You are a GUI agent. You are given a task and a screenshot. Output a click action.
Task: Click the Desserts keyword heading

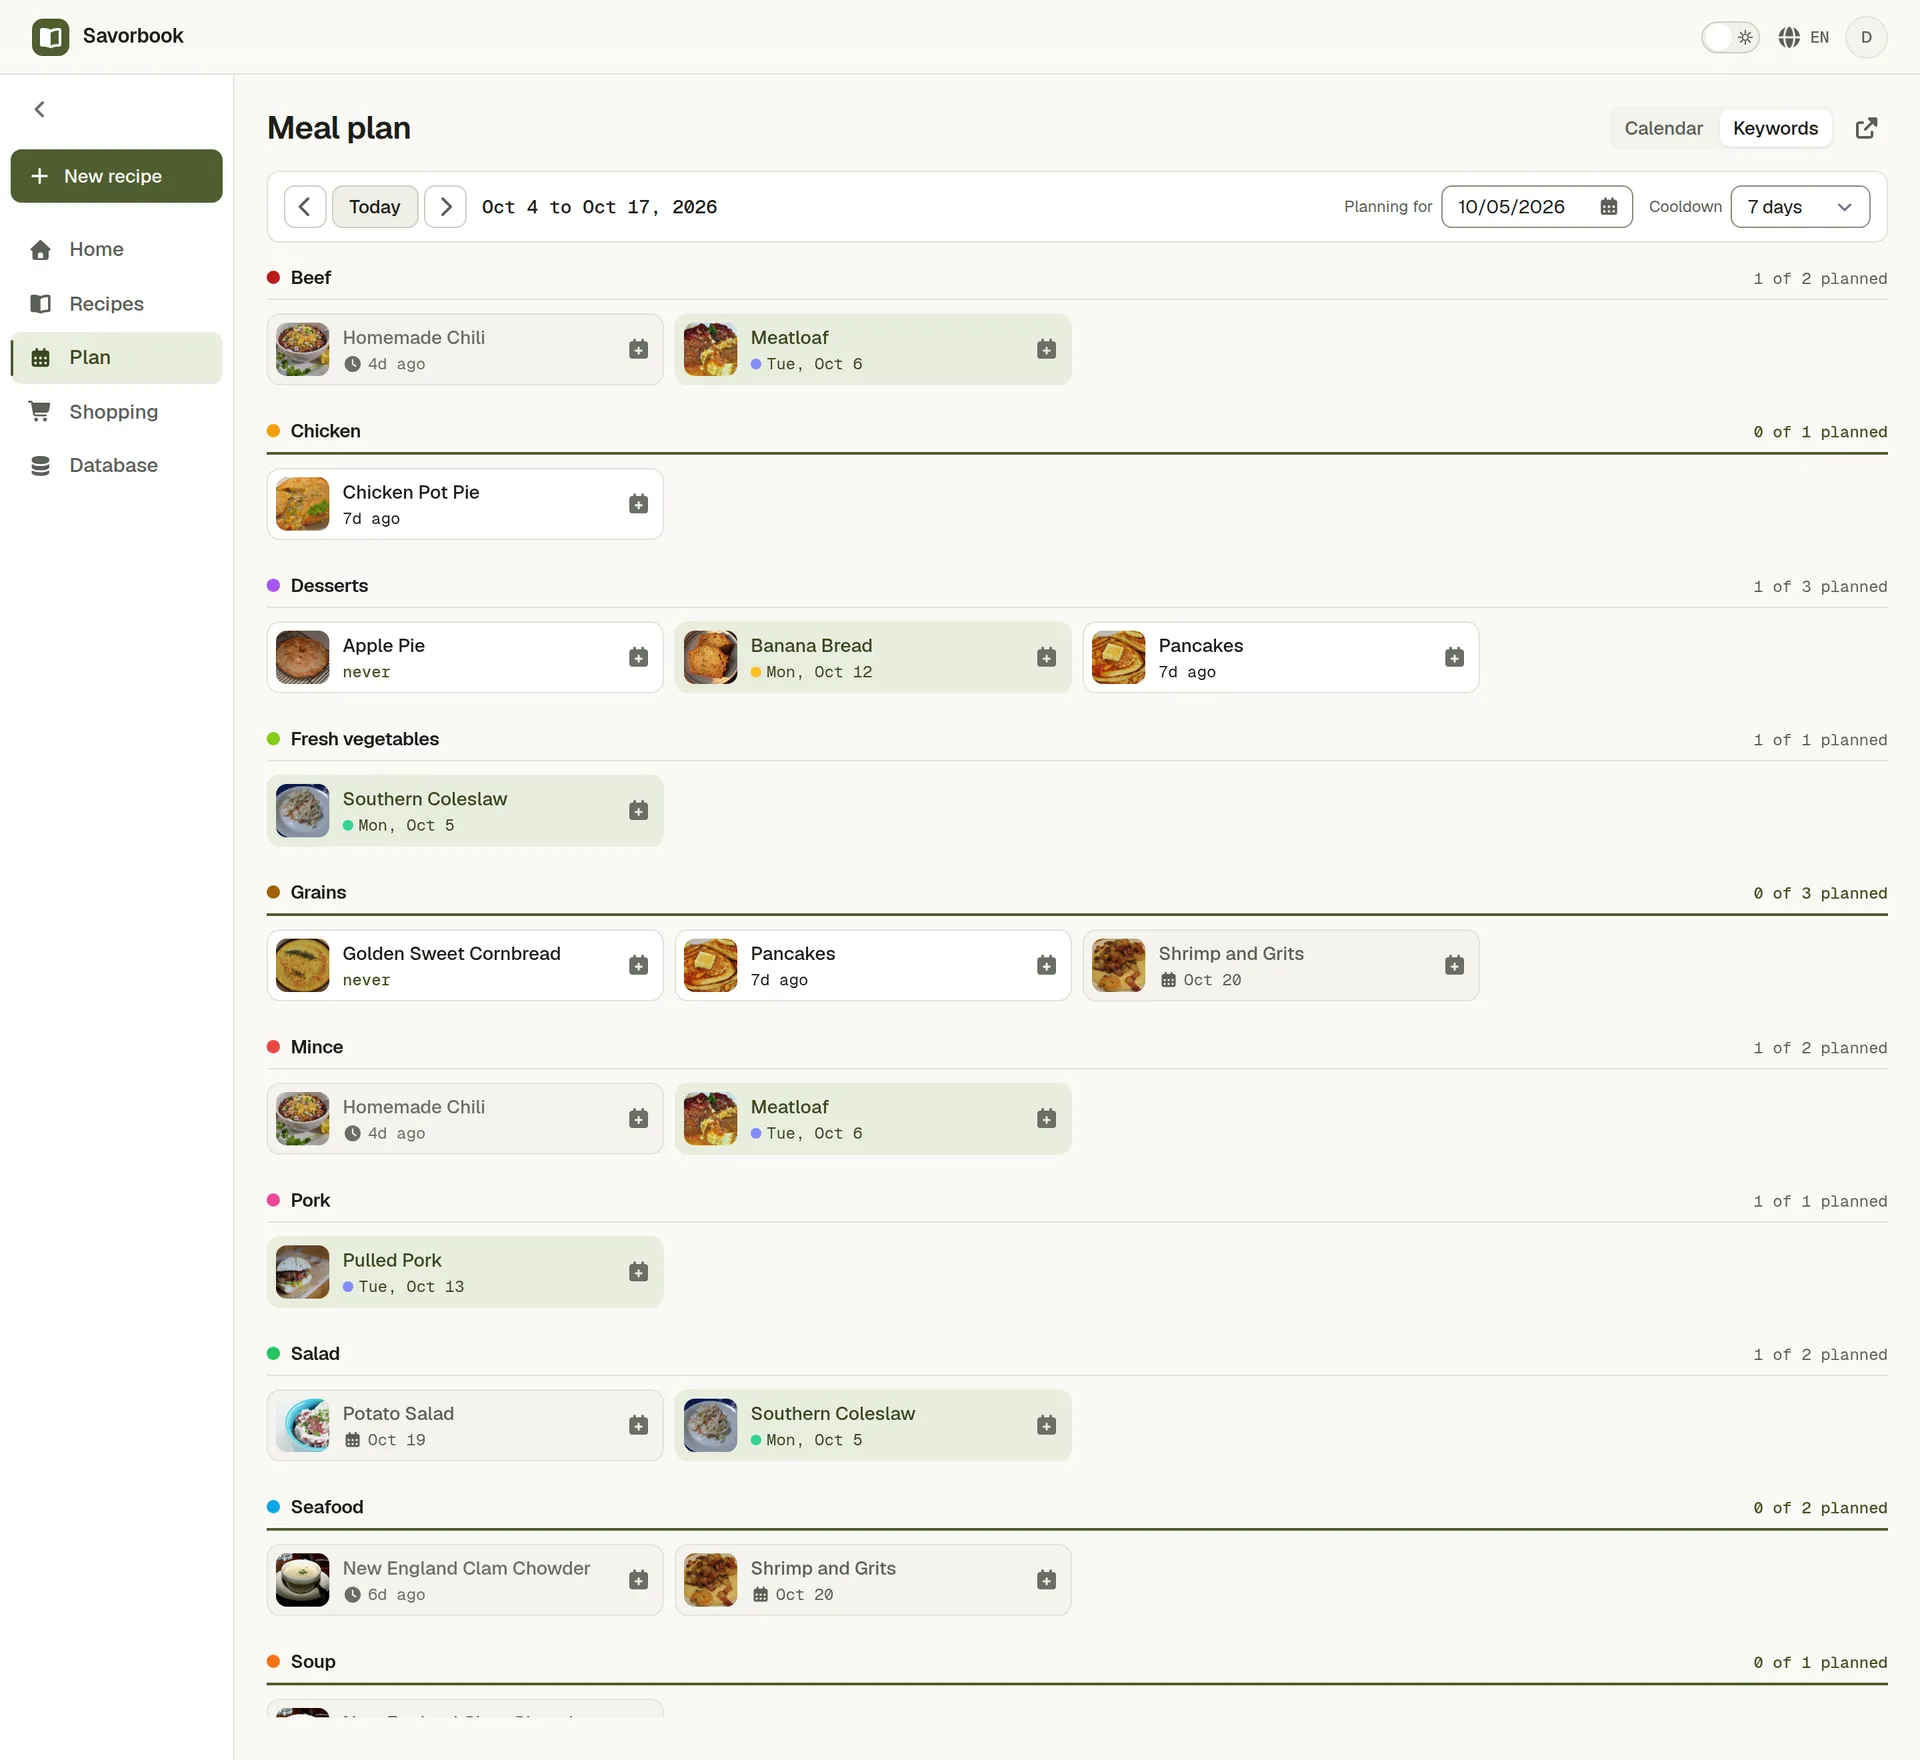(x=329, y=586)
